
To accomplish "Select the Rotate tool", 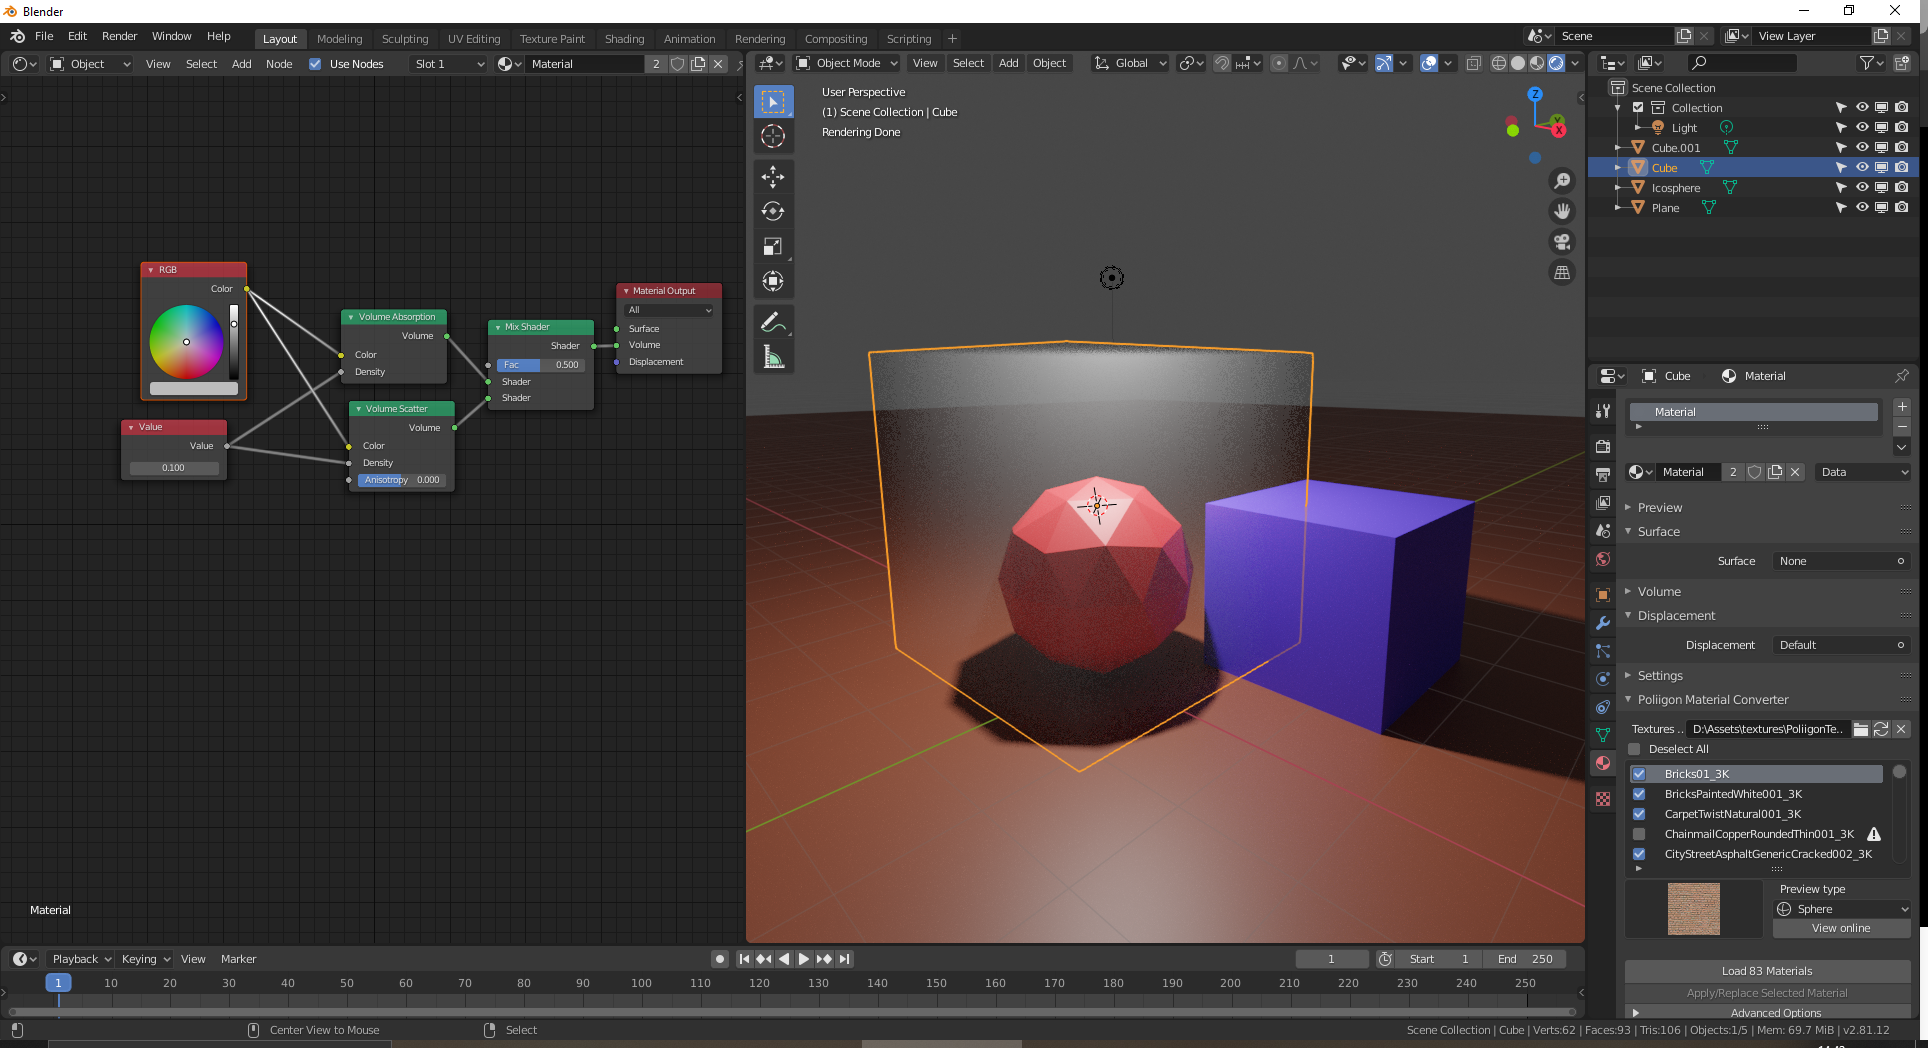I will point(773,211).
